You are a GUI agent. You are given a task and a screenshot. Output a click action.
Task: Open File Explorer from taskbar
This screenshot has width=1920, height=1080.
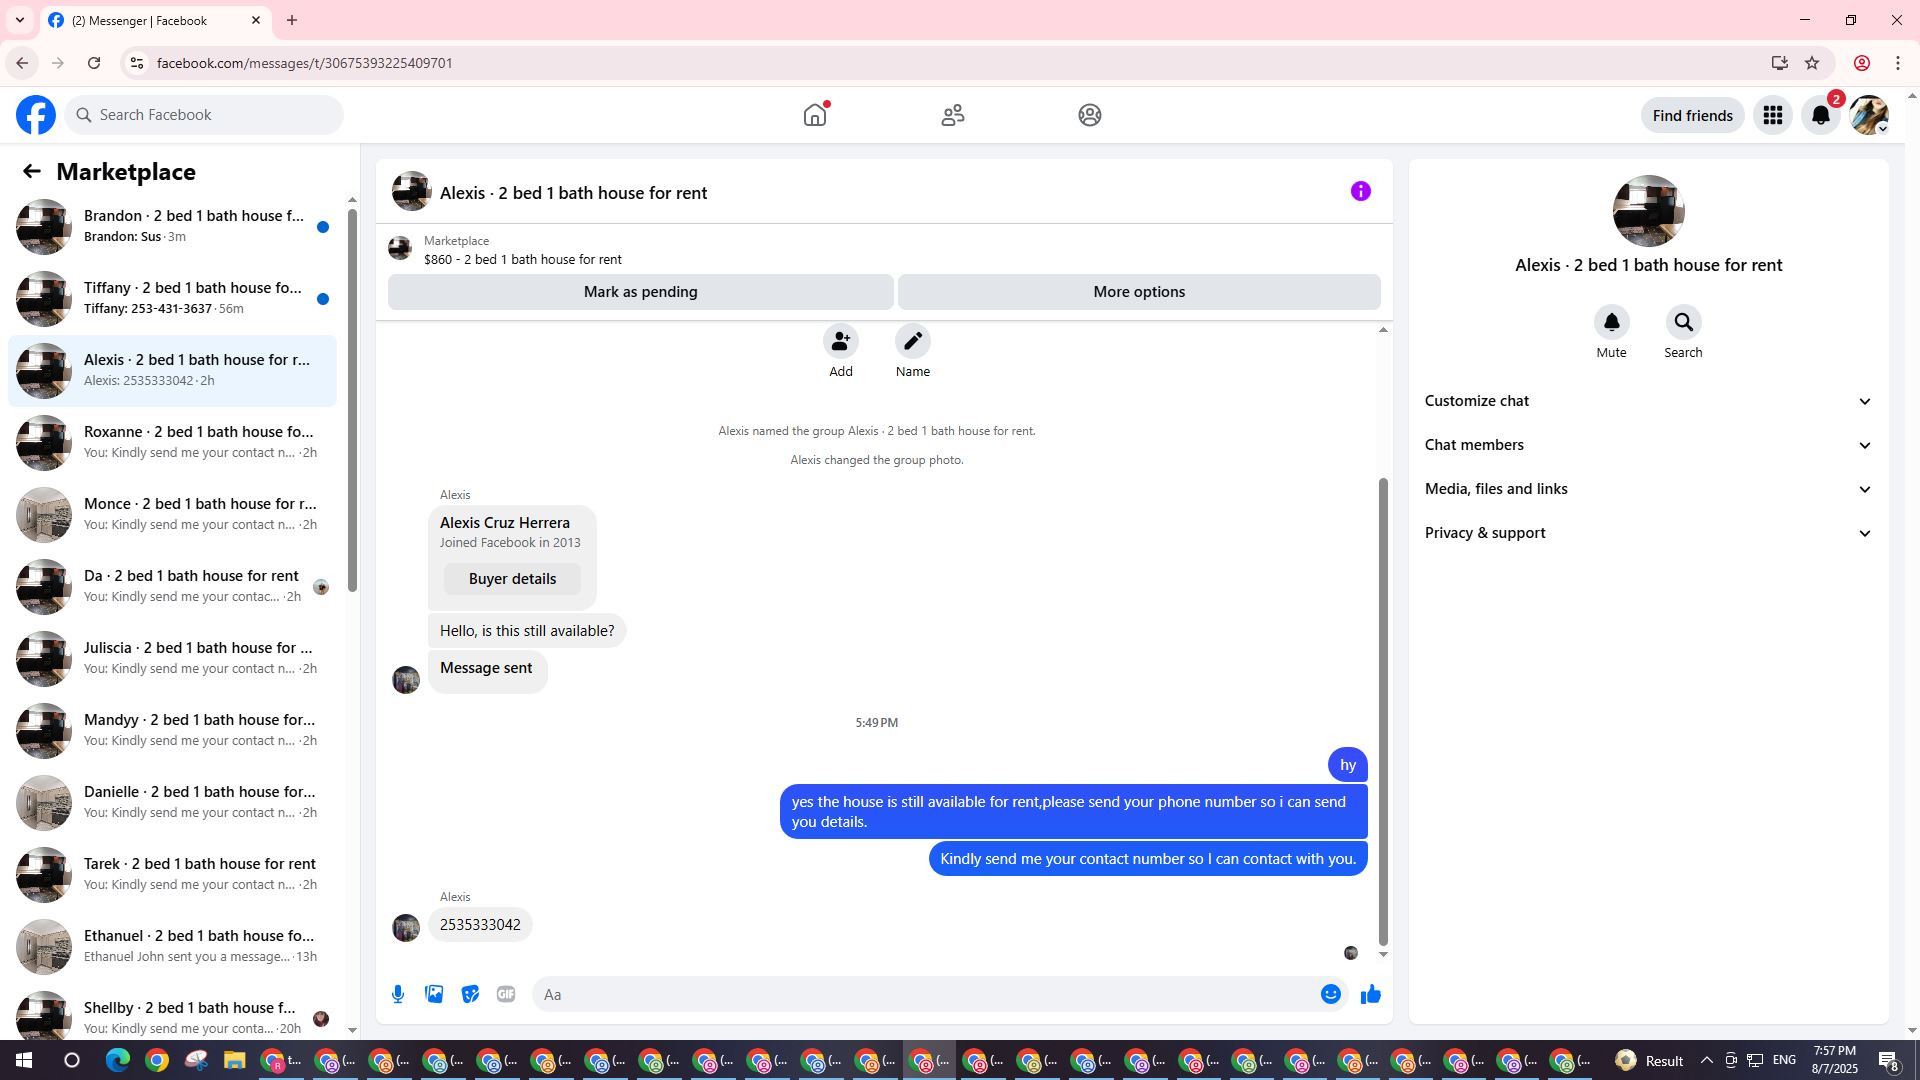click(234, 1060)
